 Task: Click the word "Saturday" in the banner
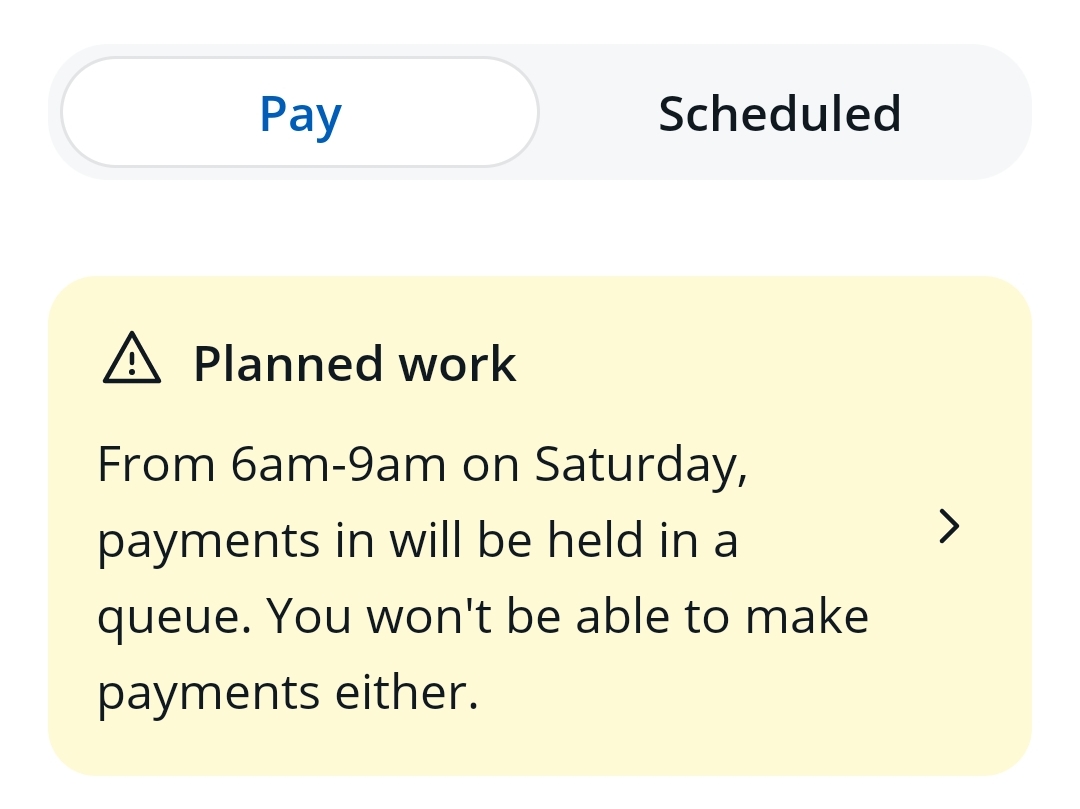(x=640, y=467)
